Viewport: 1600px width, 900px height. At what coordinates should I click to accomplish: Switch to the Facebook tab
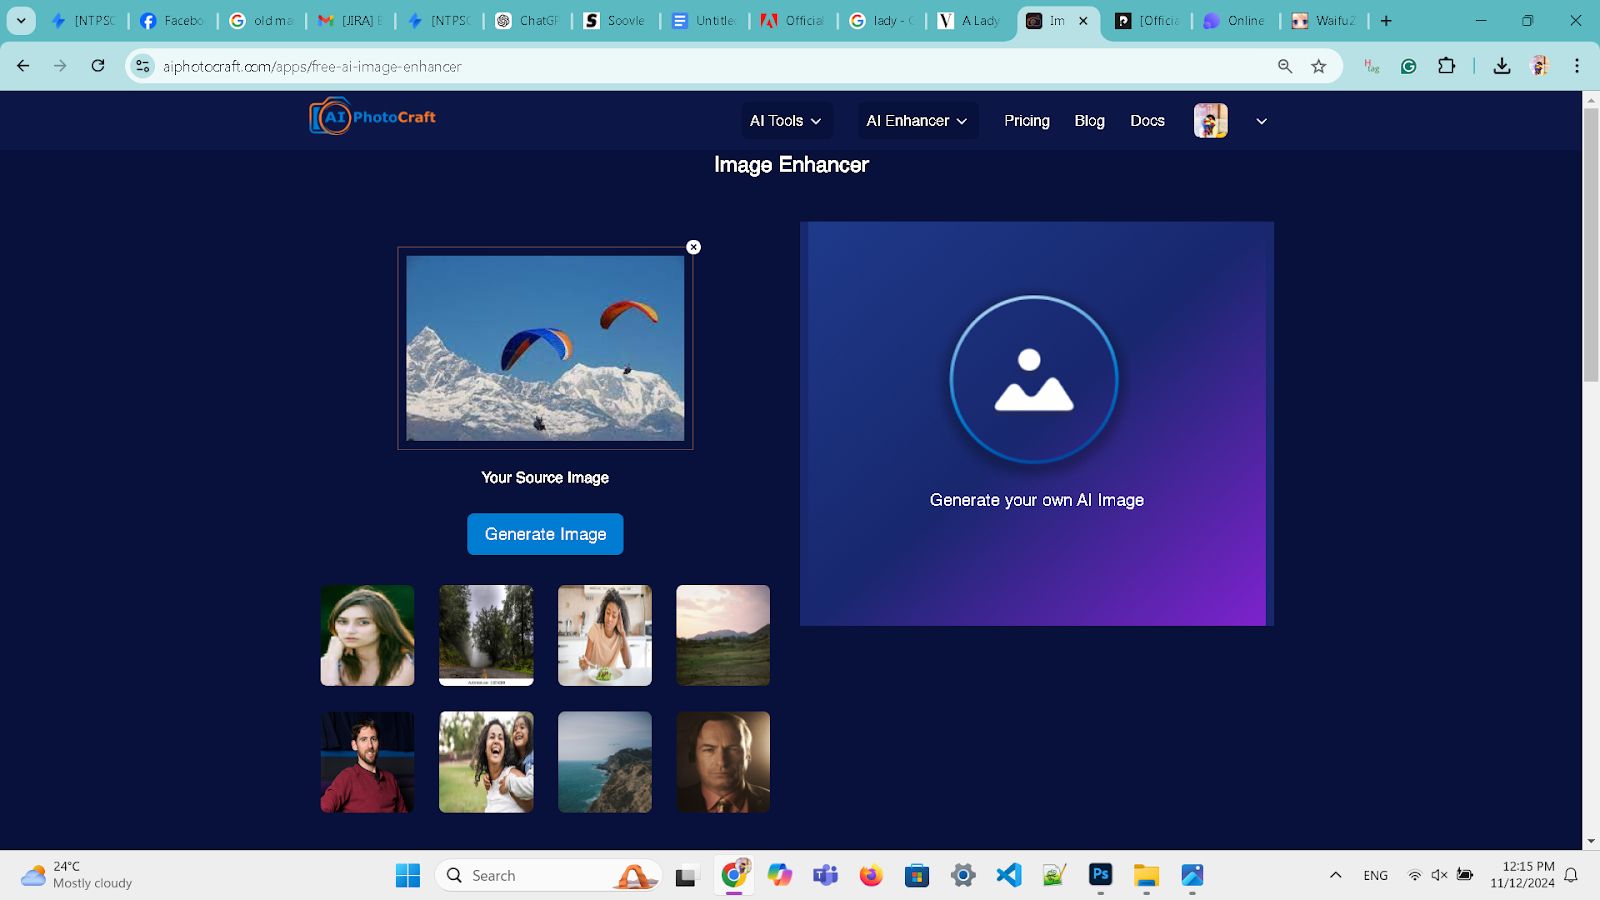[173, 20]
